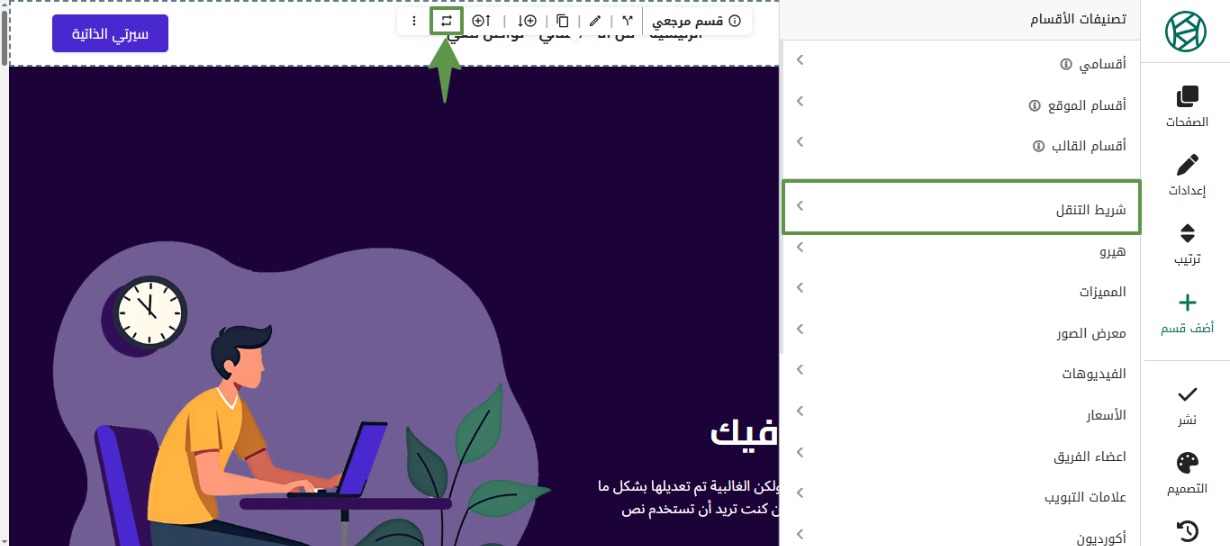
Task: Click the swap section icon in the toolbar
Action: point(446,21)
